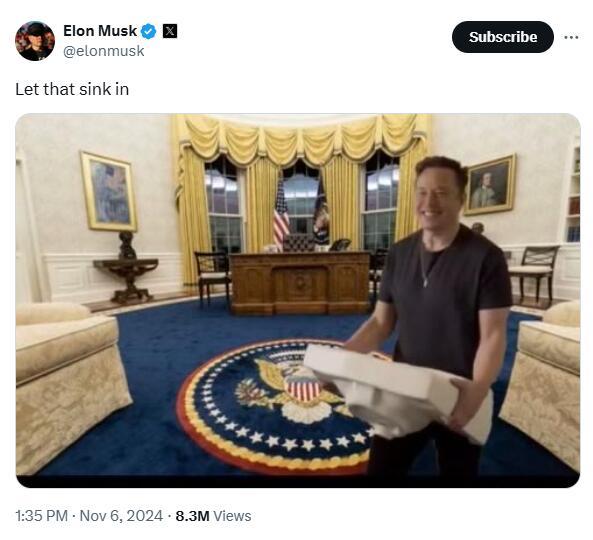
Task: Click the black X affiliate badge
Action: coord(170,31)
